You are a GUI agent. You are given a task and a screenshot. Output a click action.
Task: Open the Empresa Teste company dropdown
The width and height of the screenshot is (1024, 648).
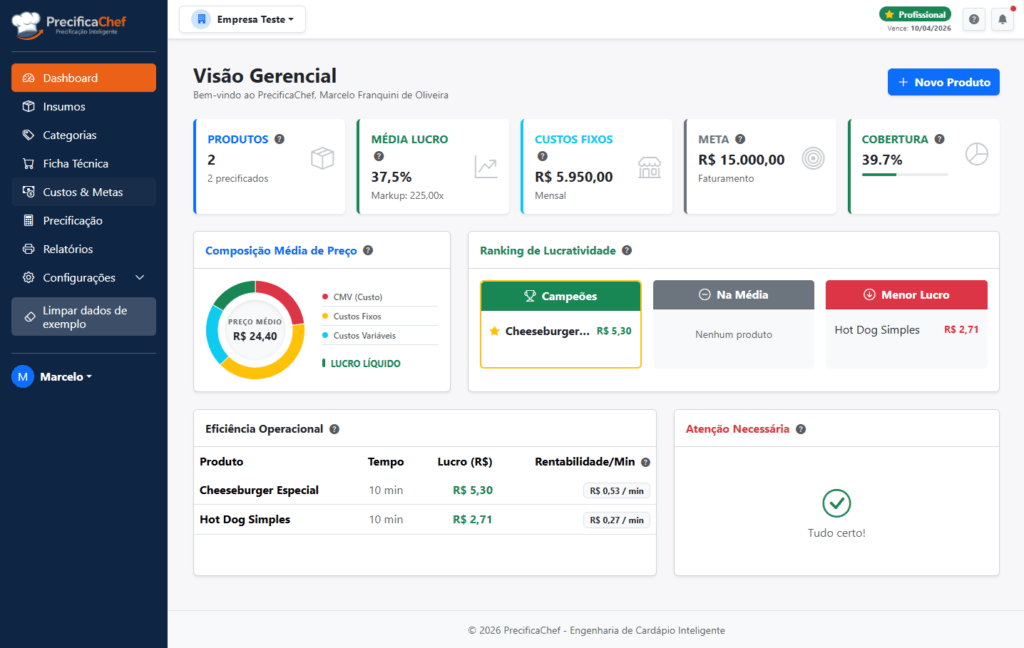(242, 20)
